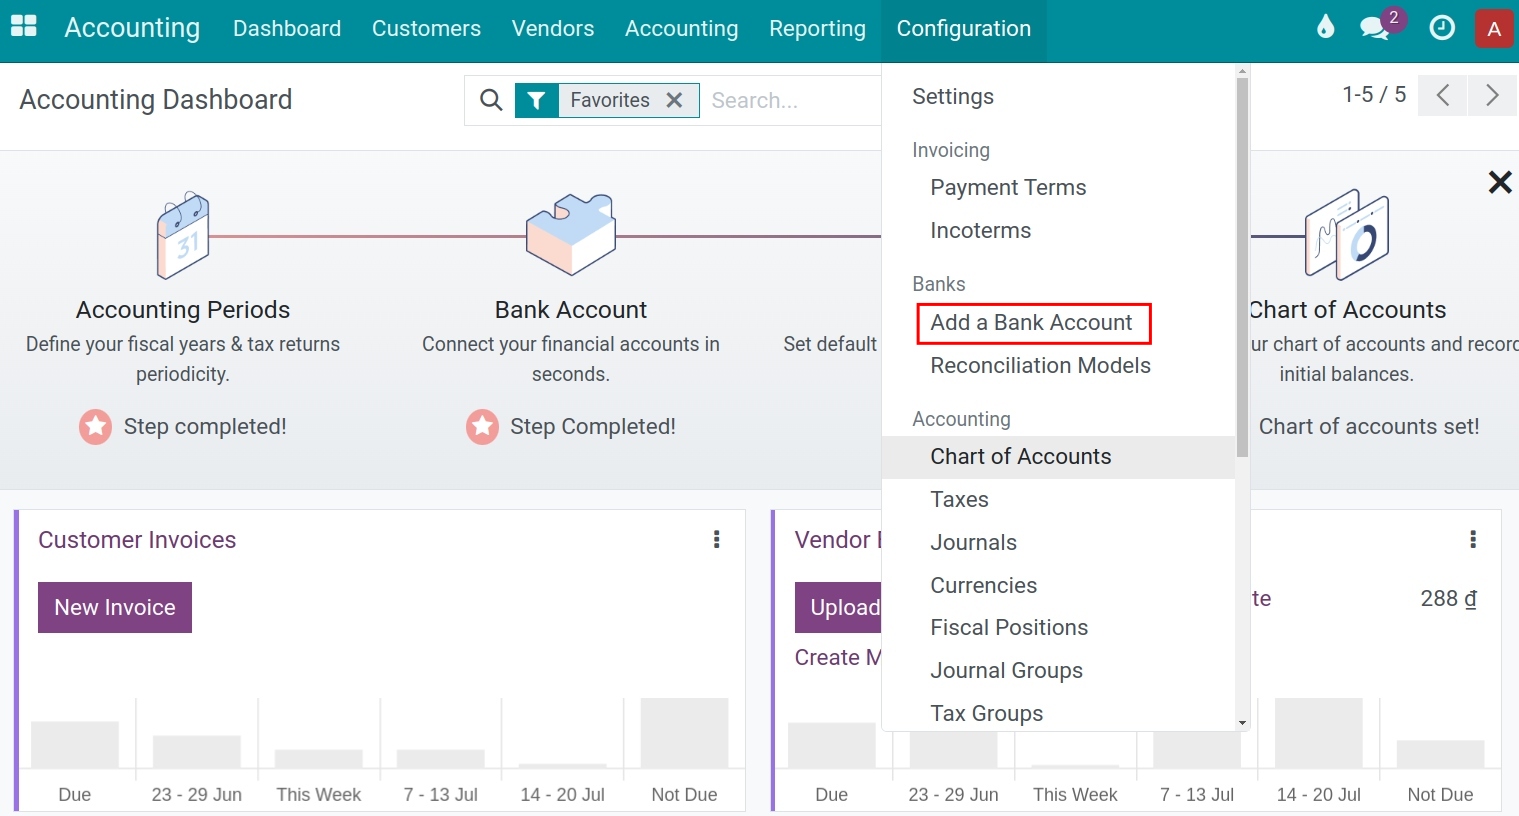Click the '1-5 / 5' pager text
This screenshot has height=816, width=1519.
click(x=1374, y=95)
